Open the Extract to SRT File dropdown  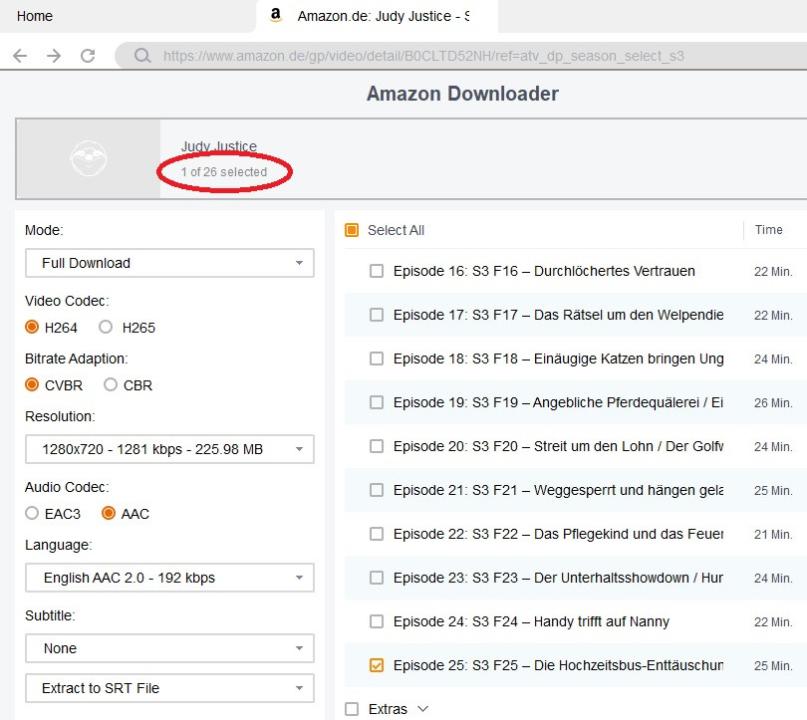169,688
